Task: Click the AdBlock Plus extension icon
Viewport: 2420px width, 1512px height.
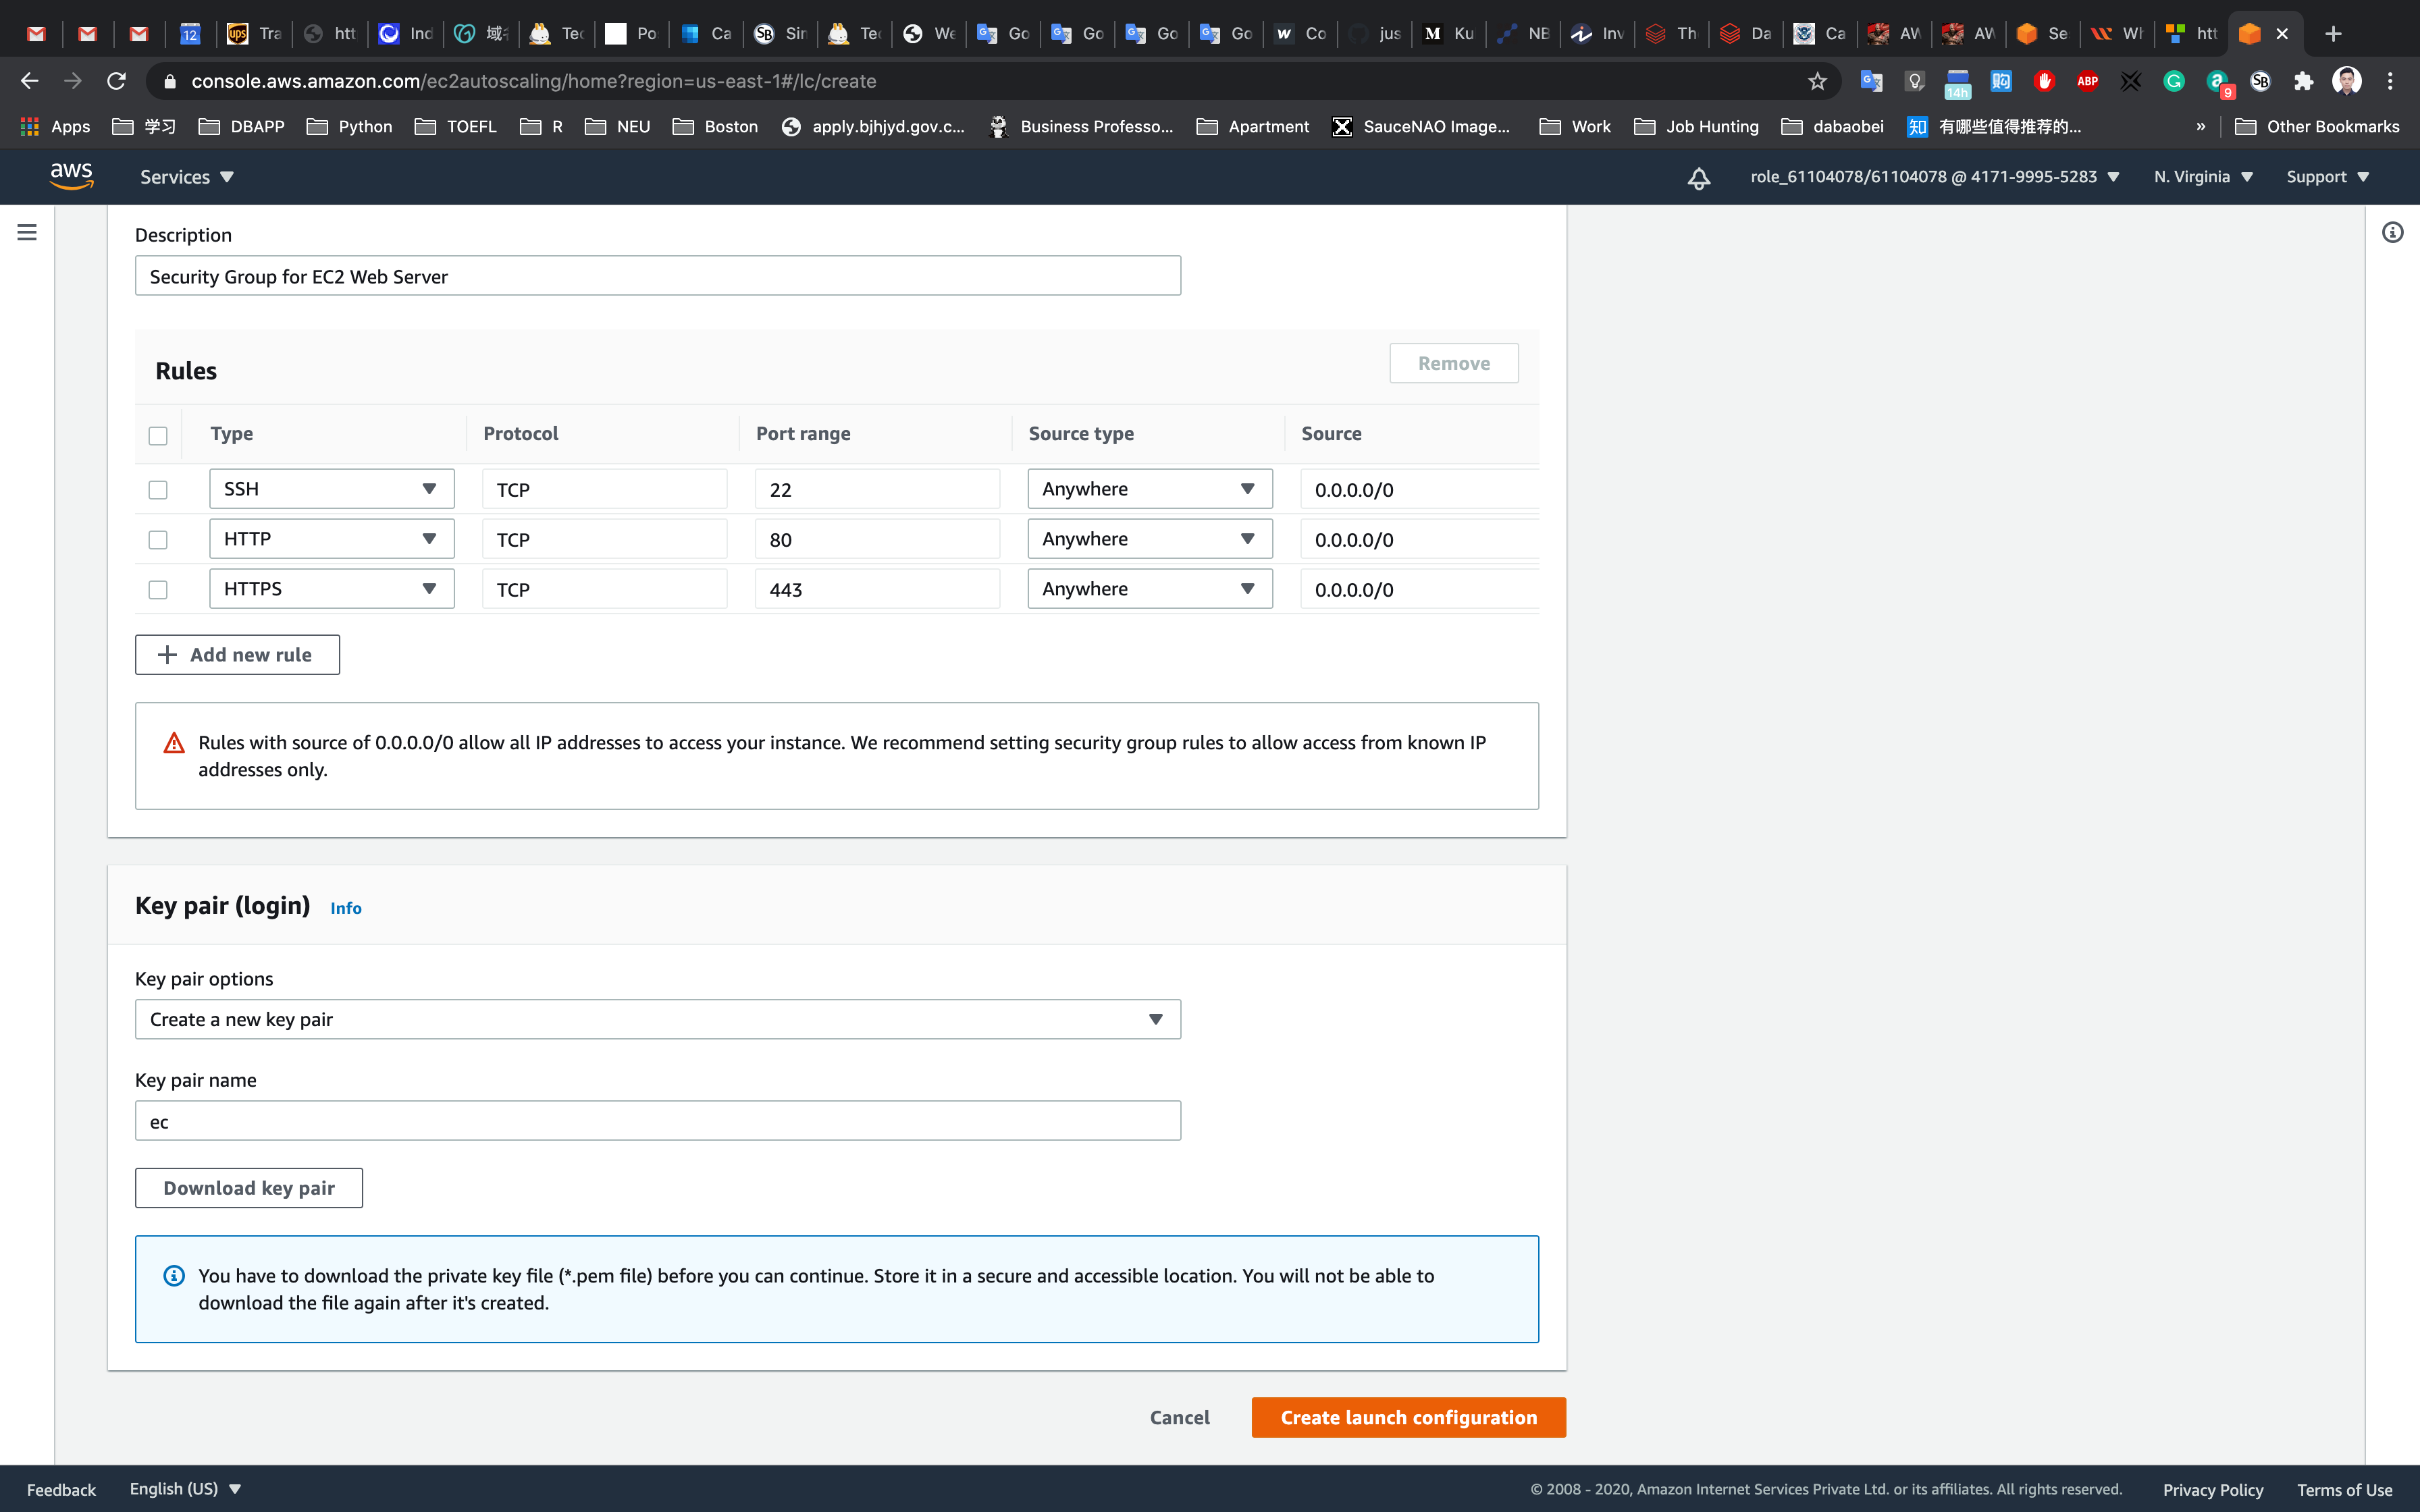Action: coord(2087,81)
